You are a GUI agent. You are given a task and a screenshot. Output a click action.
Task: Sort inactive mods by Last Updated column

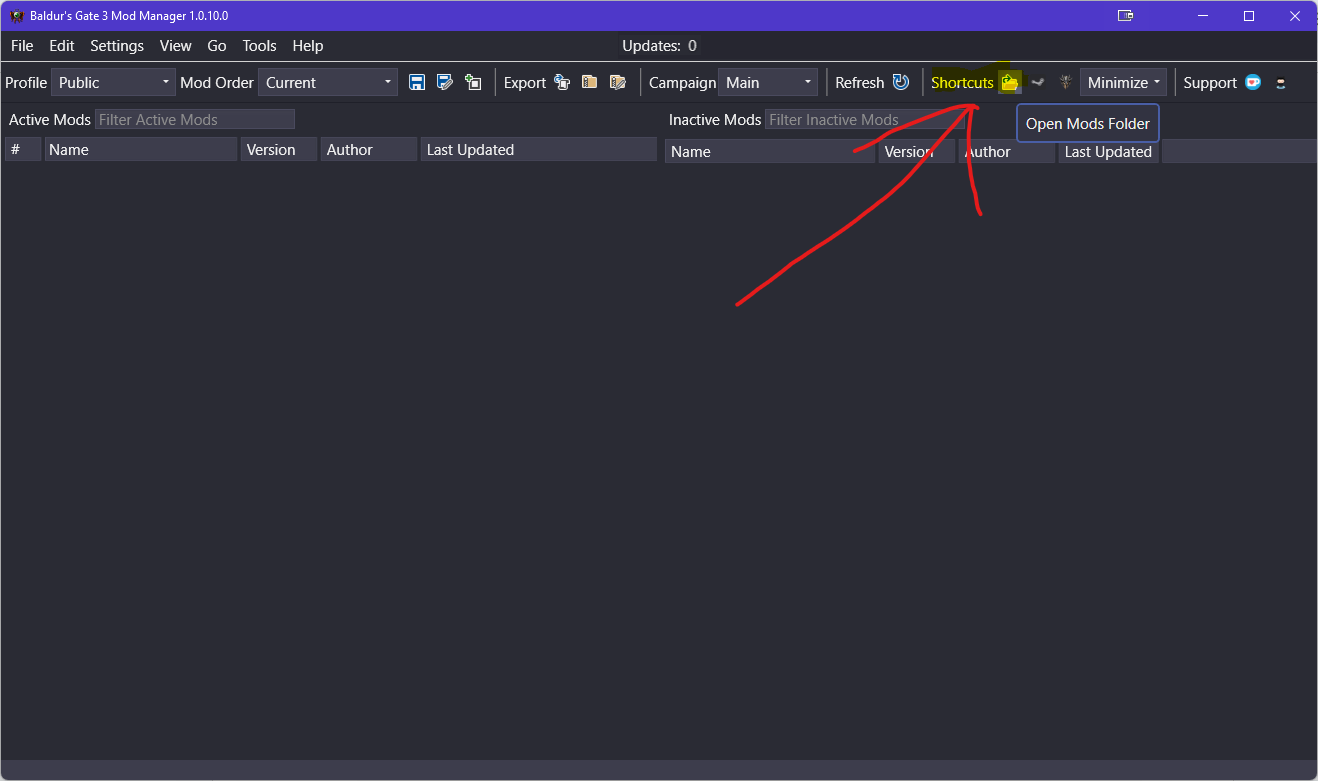click(x=1109, y=151)
